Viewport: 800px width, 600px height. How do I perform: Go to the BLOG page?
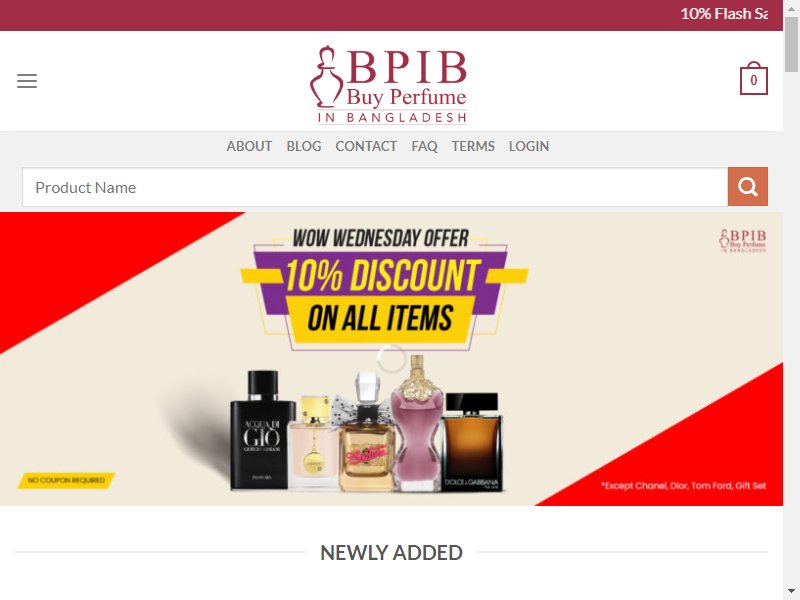[304, 146]
